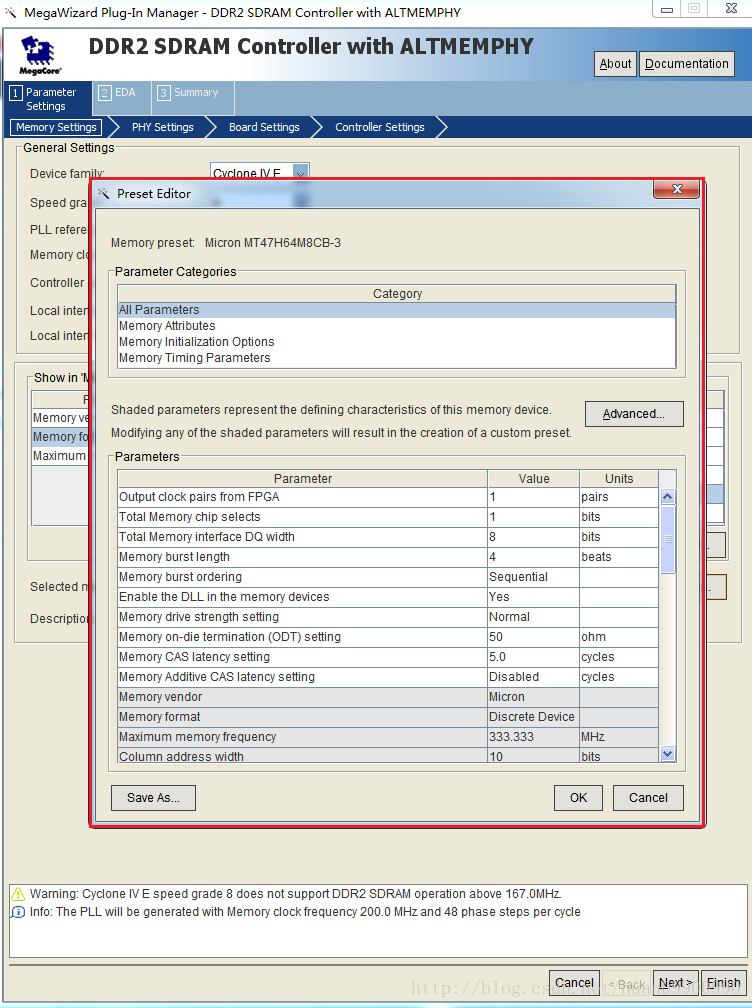The image size is (752, 1008).
Task: Select Output clock pairs from FPGA row
Action: coord(388,497)
